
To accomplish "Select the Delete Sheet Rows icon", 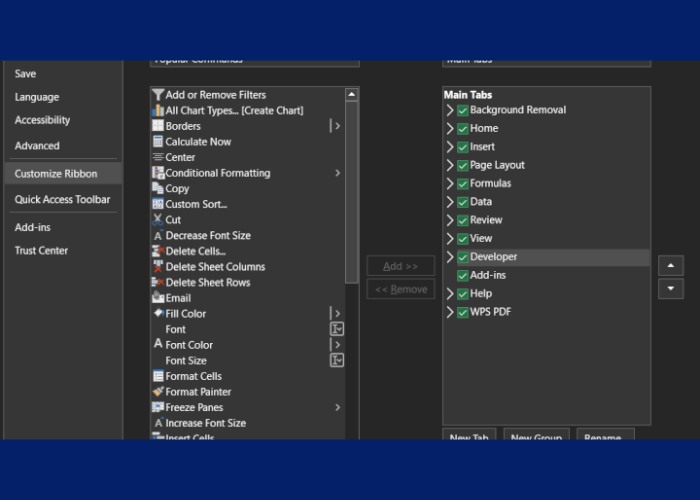I will click(x=158, y=282).
